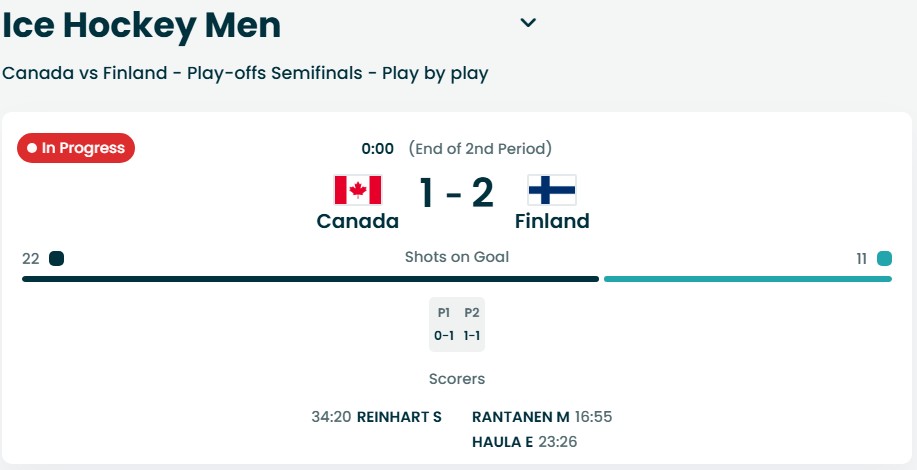Select the P1 period score column
Viewport: 917px width, 470px height.
[444, 324]
